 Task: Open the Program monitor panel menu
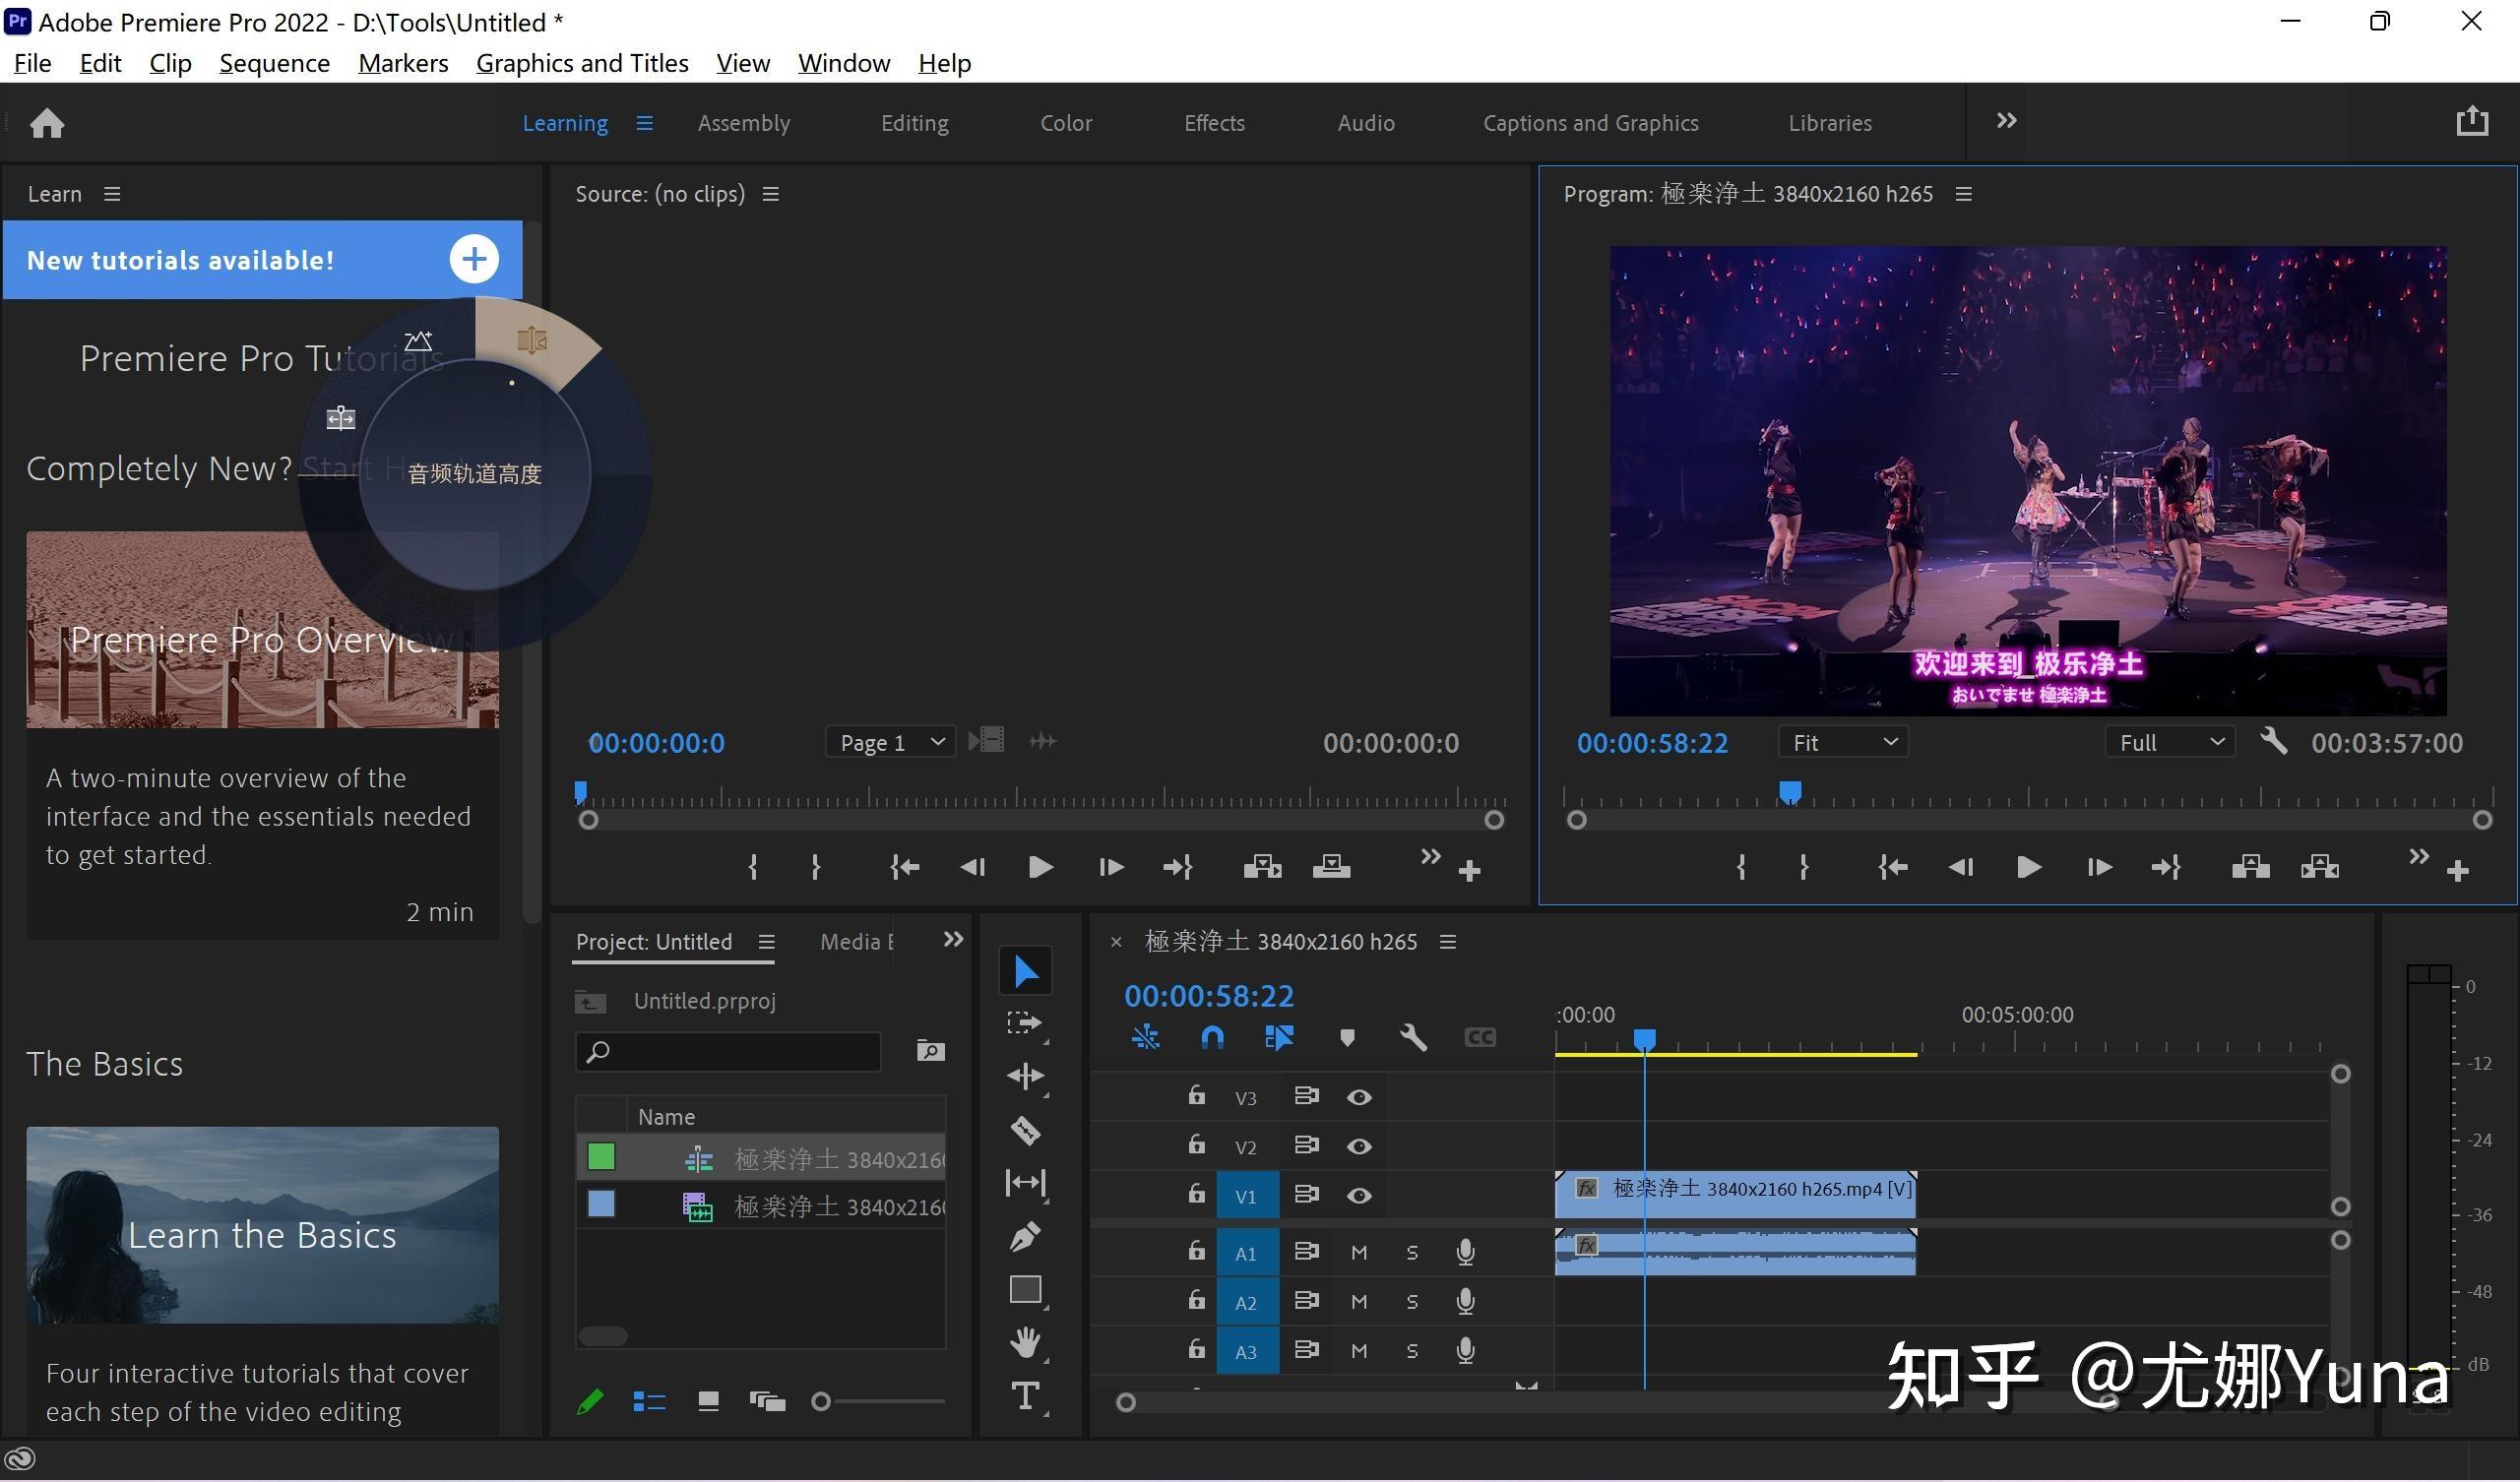[x=1963, y=194]
